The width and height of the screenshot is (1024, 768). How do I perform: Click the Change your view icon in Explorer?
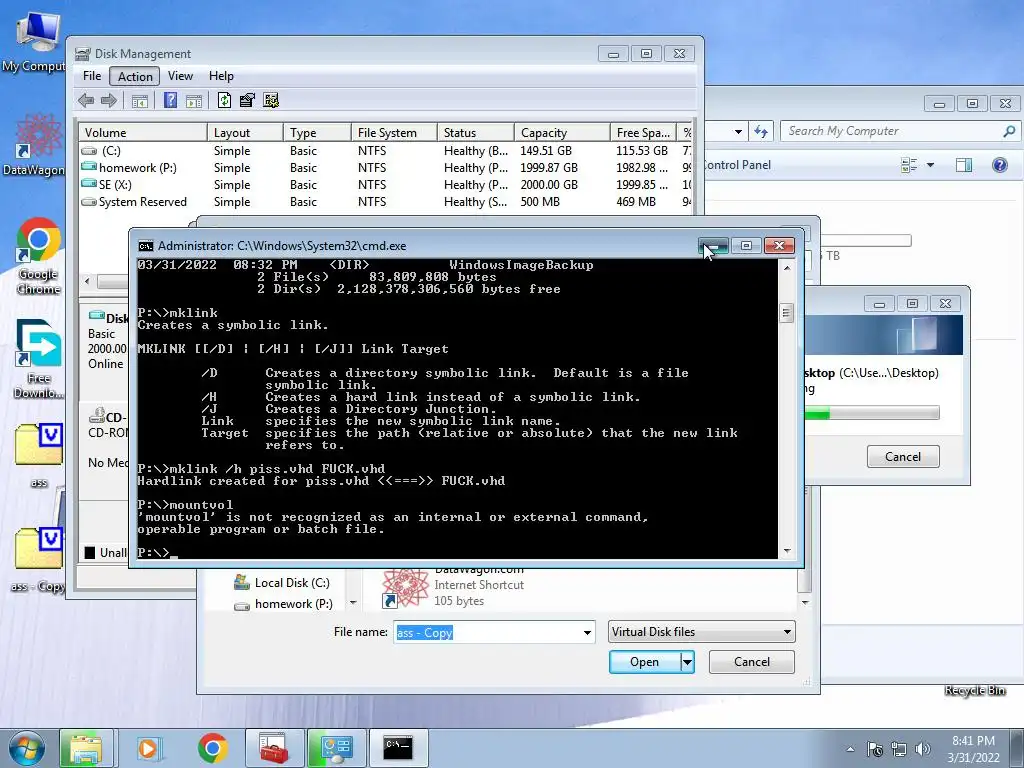pyautogui.click(x=908, y=165)
